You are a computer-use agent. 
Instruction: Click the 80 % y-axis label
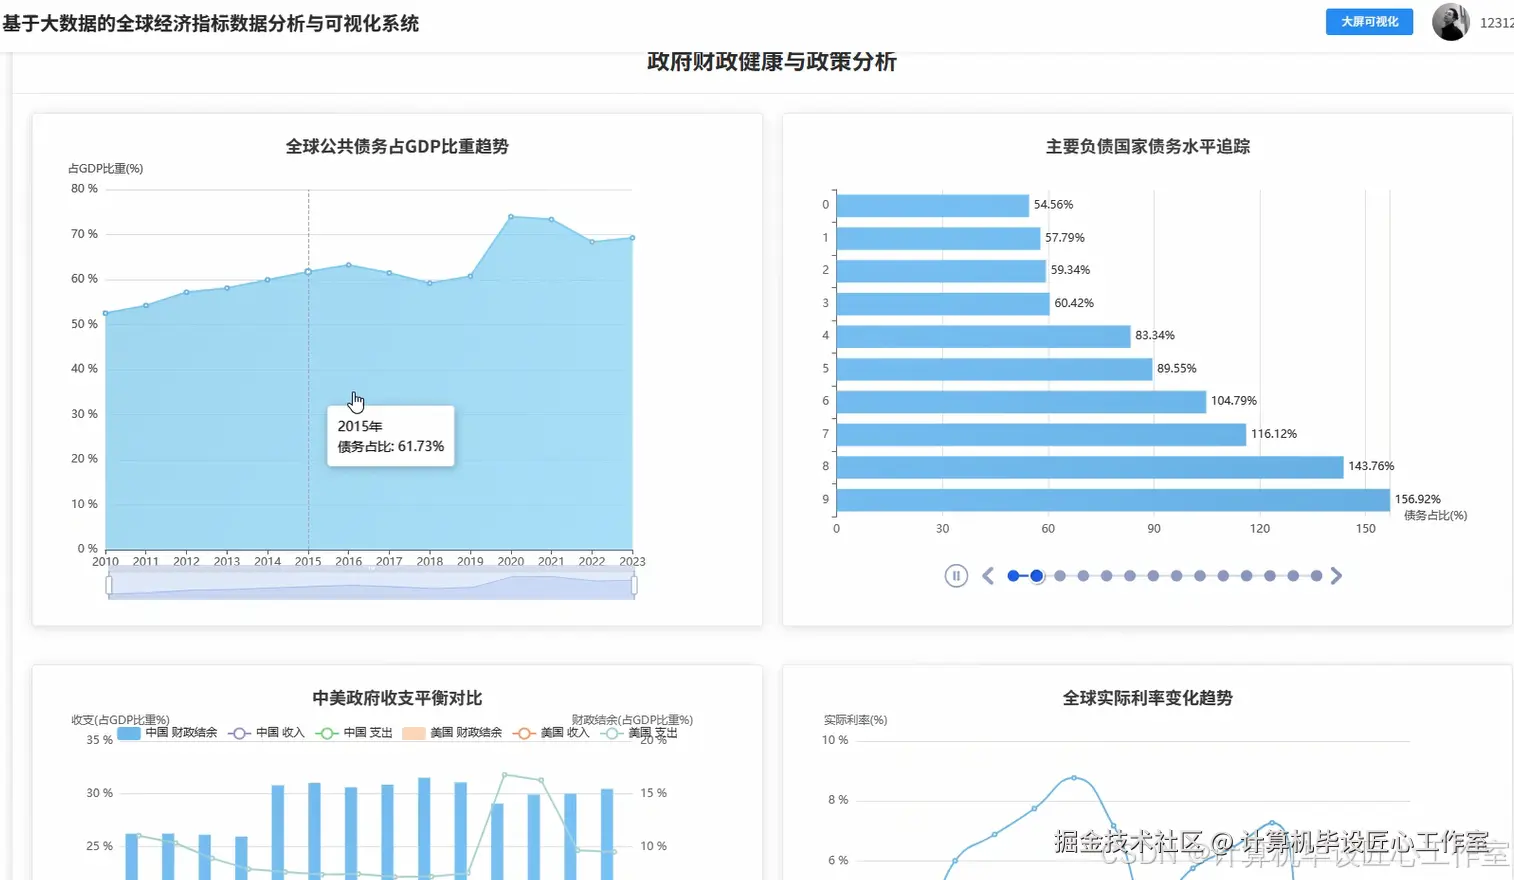84,189
